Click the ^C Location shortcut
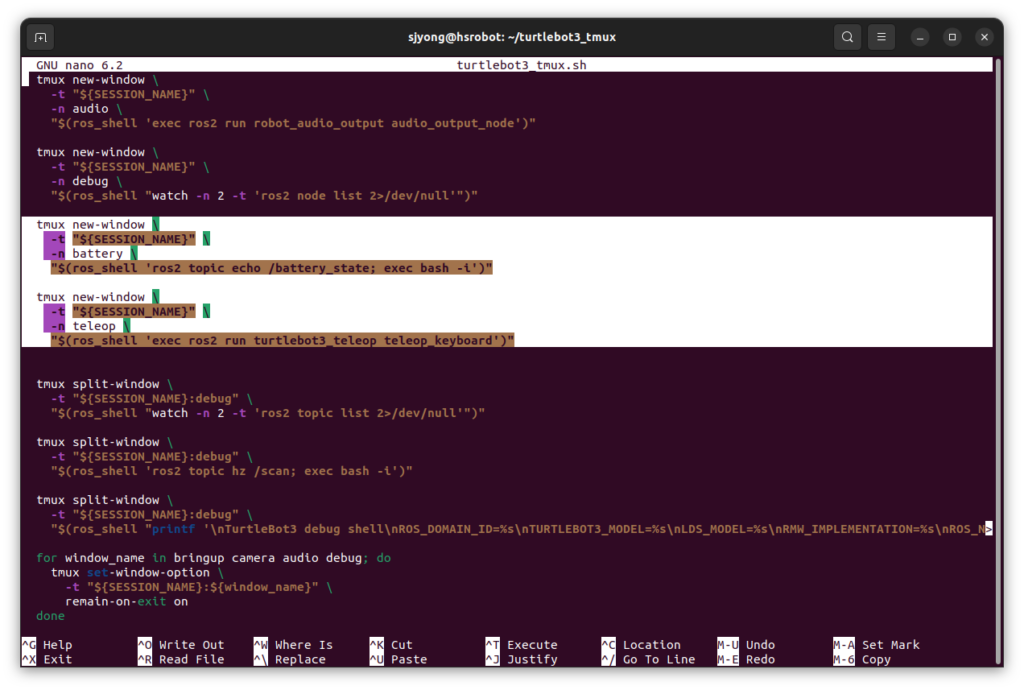 pyautogui.click(x=641, y=645)
